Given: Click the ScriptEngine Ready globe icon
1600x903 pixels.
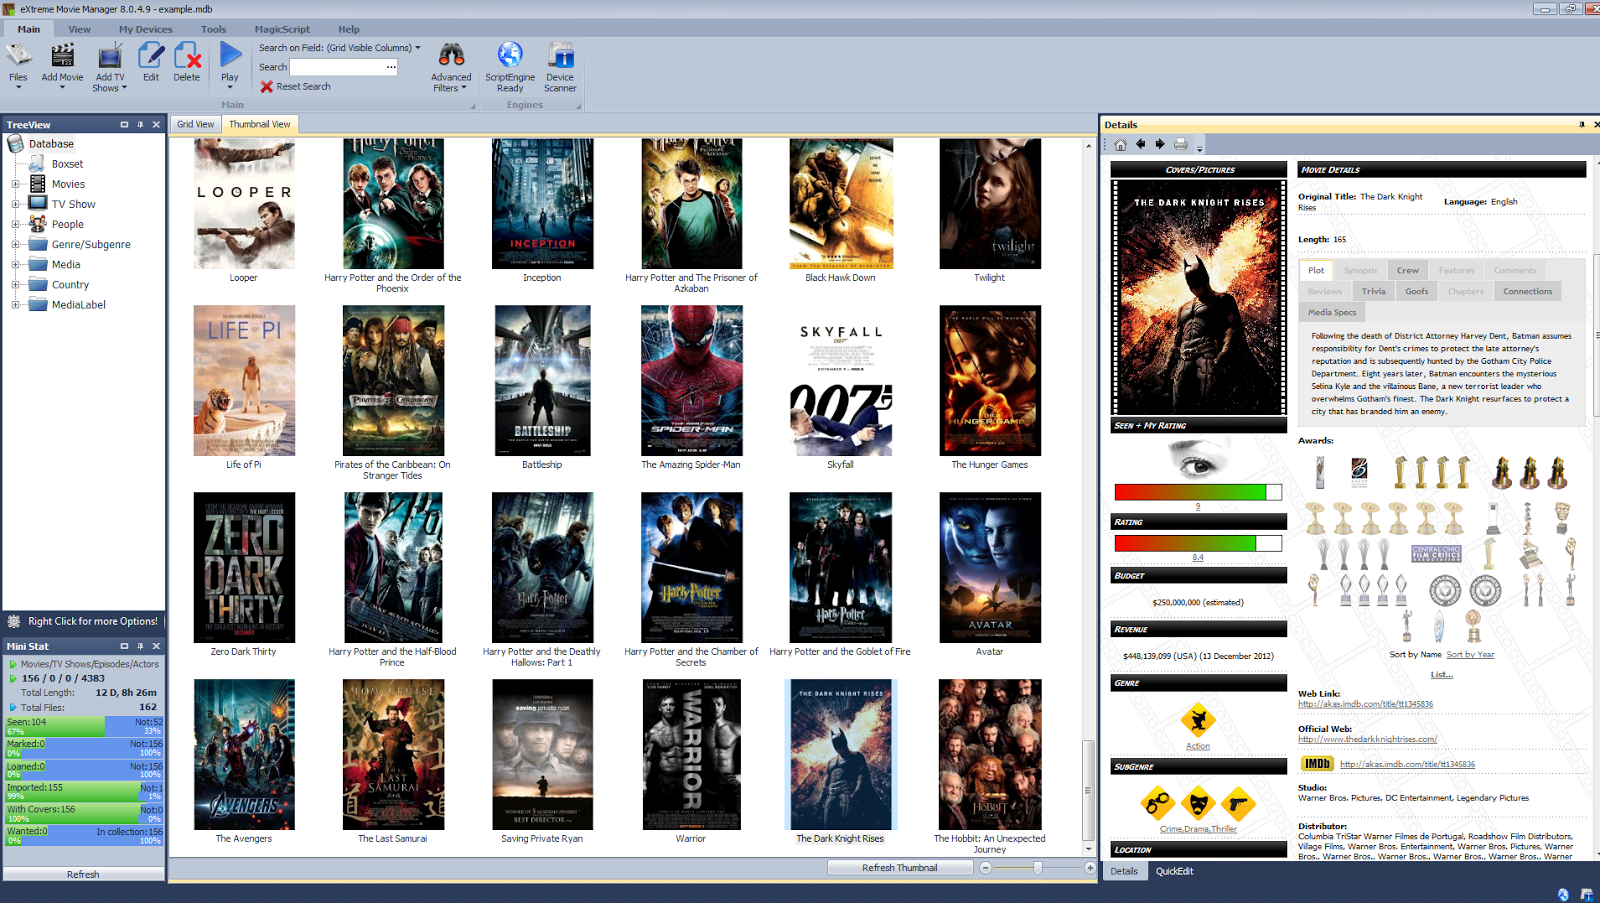Looking at the screenshot, I should click(510, 55).
